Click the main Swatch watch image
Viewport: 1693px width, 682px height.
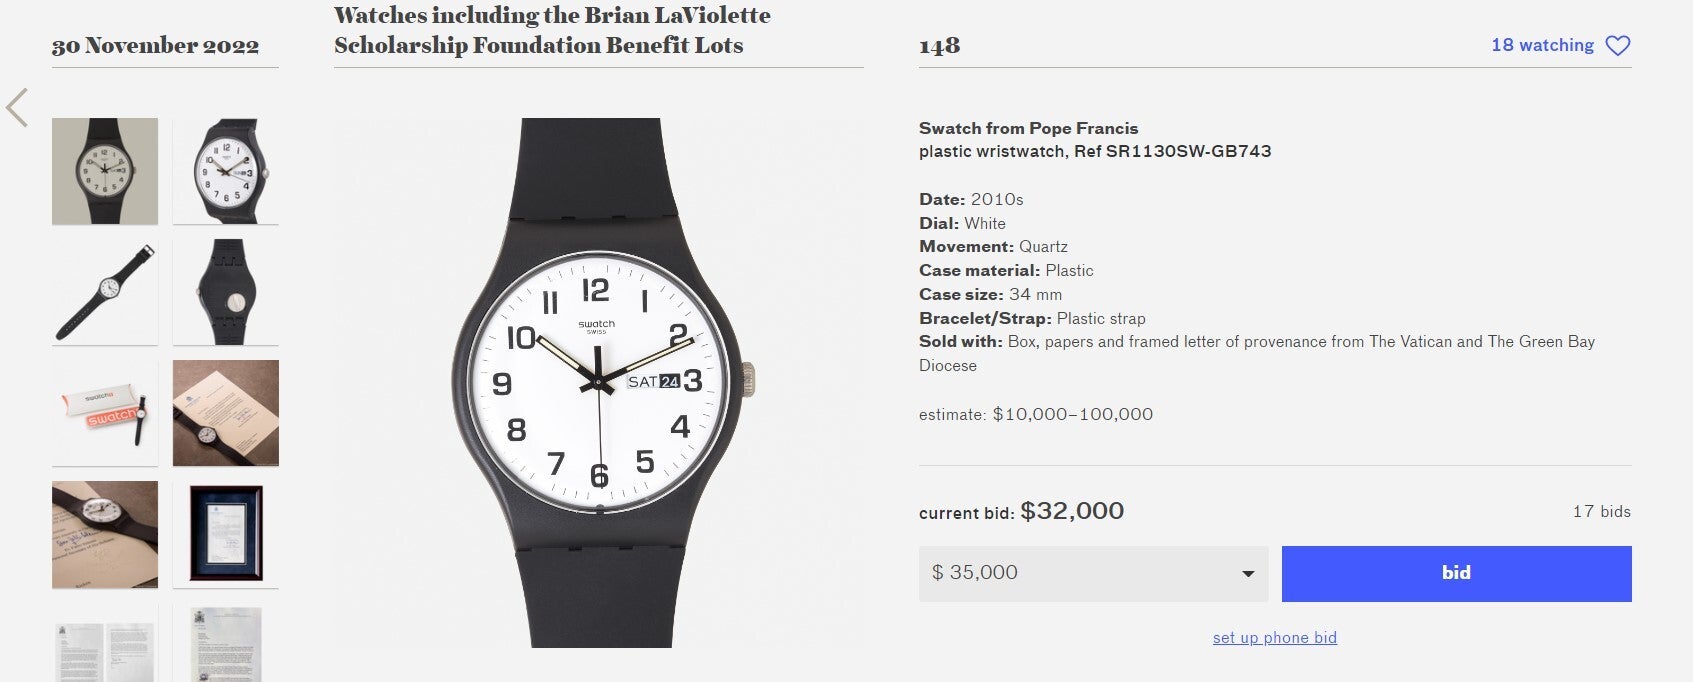598,383
